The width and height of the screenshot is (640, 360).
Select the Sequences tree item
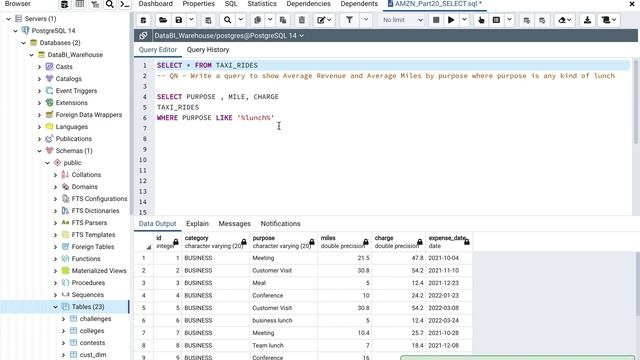pos(87,295)
